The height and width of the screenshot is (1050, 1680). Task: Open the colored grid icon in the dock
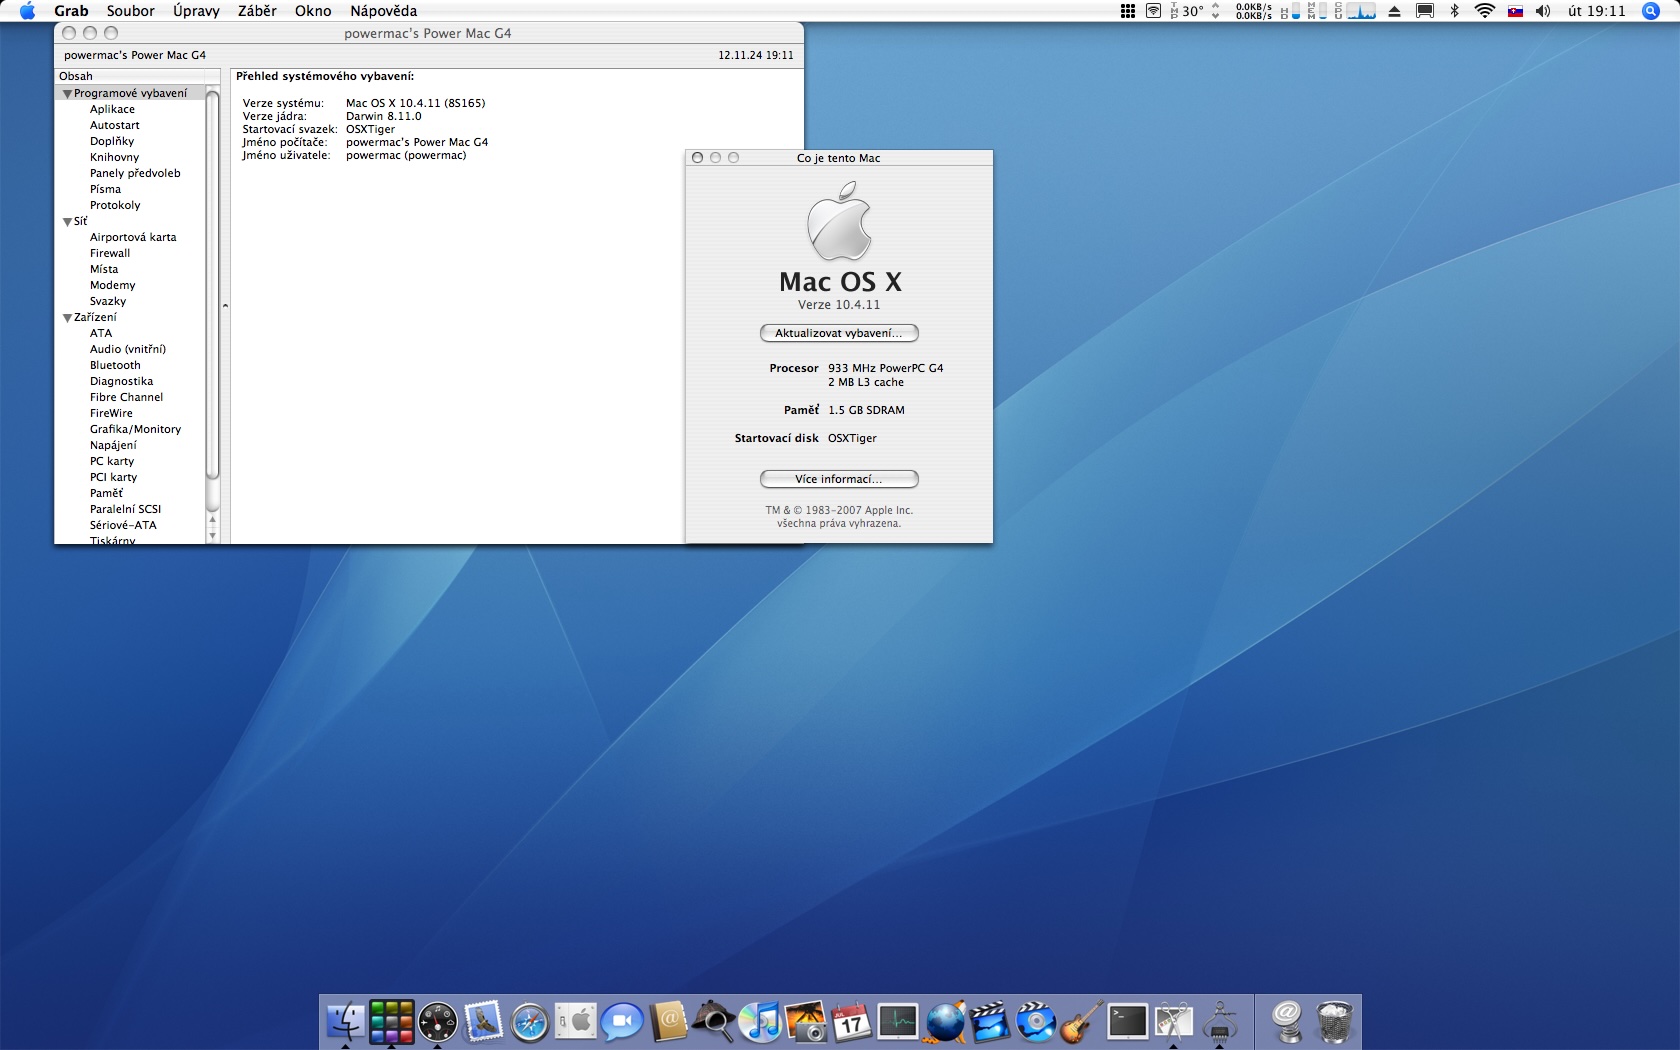(391, 1021)
